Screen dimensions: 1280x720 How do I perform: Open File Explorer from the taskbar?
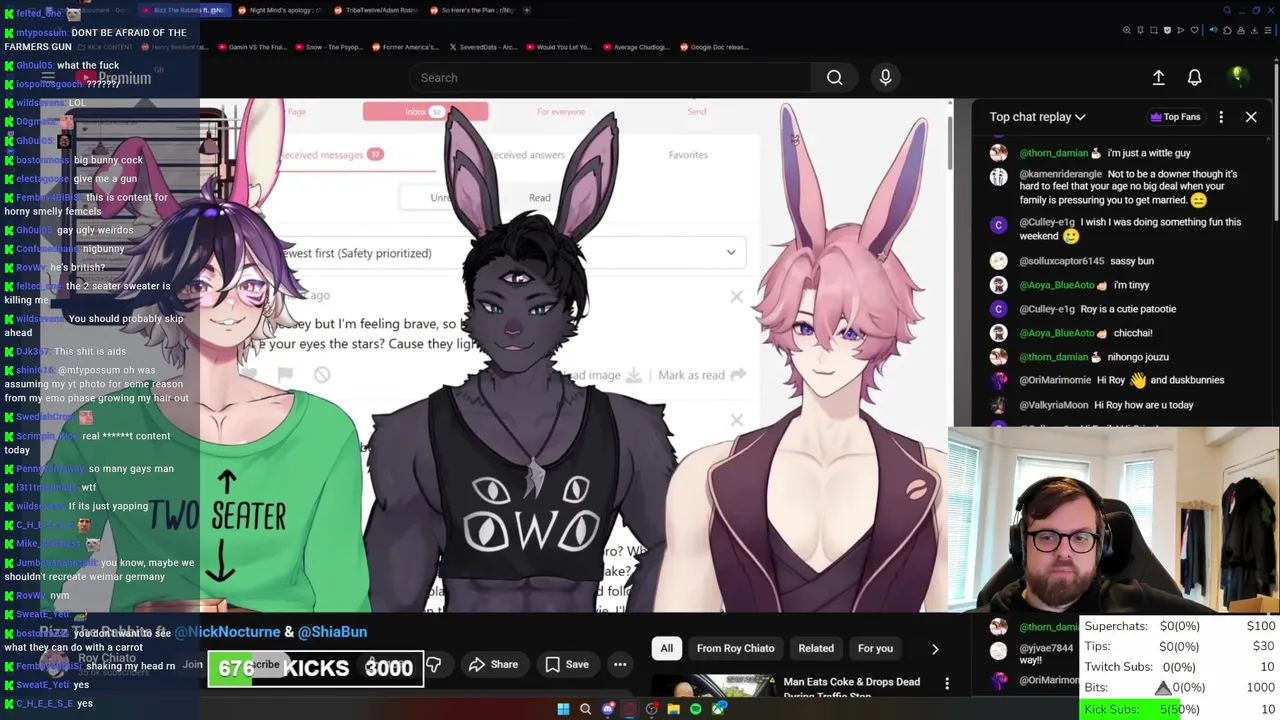click(x=674, y=709)
